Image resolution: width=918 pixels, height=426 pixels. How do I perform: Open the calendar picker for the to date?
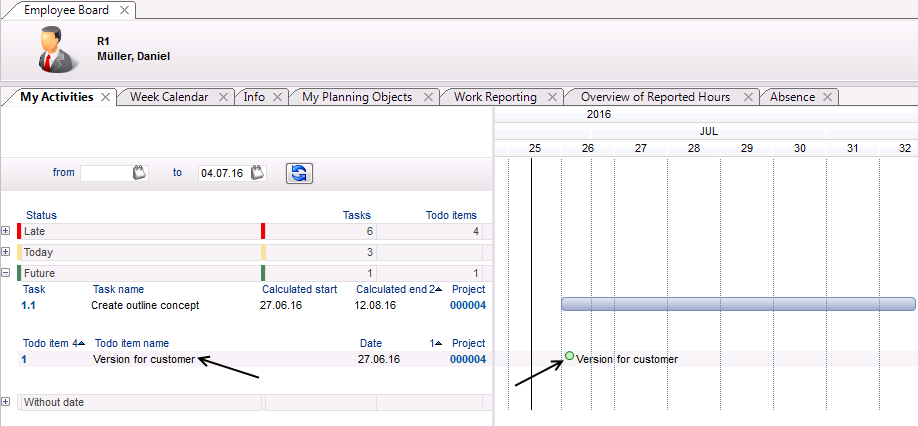point(258,173)
